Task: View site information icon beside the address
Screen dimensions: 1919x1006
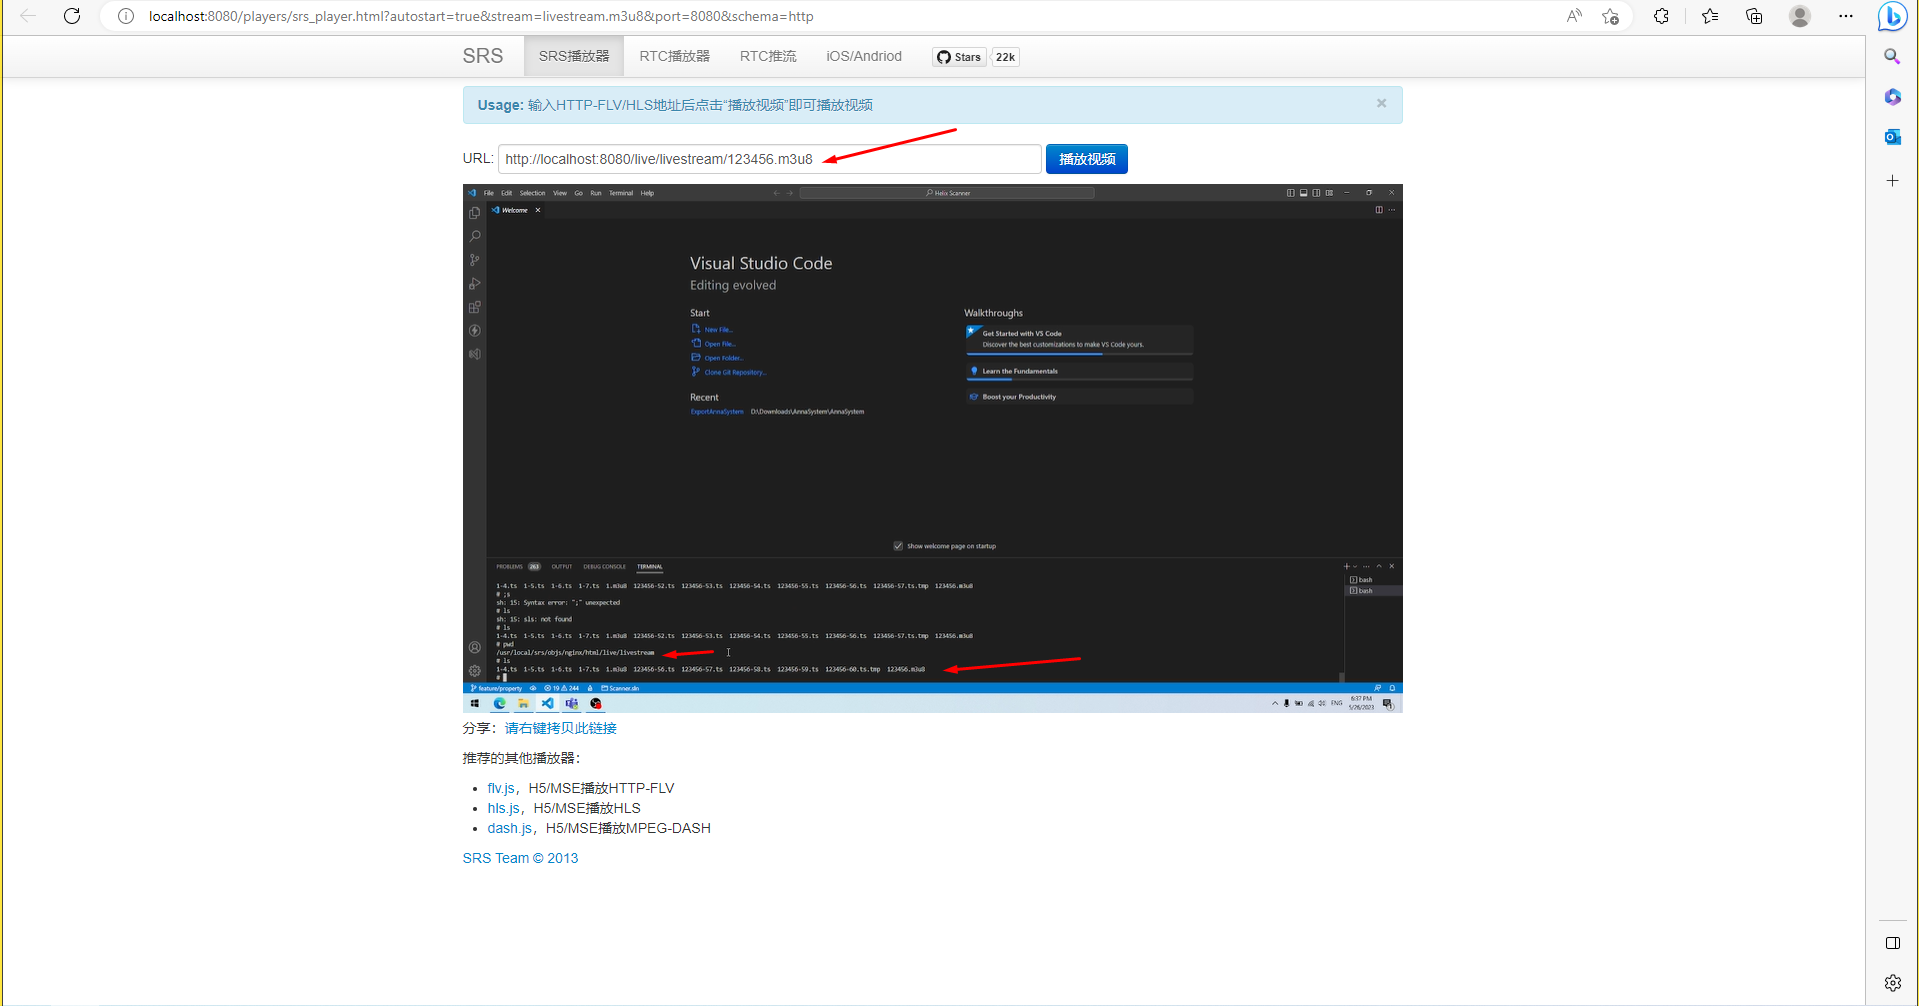Action: [126, 16]
